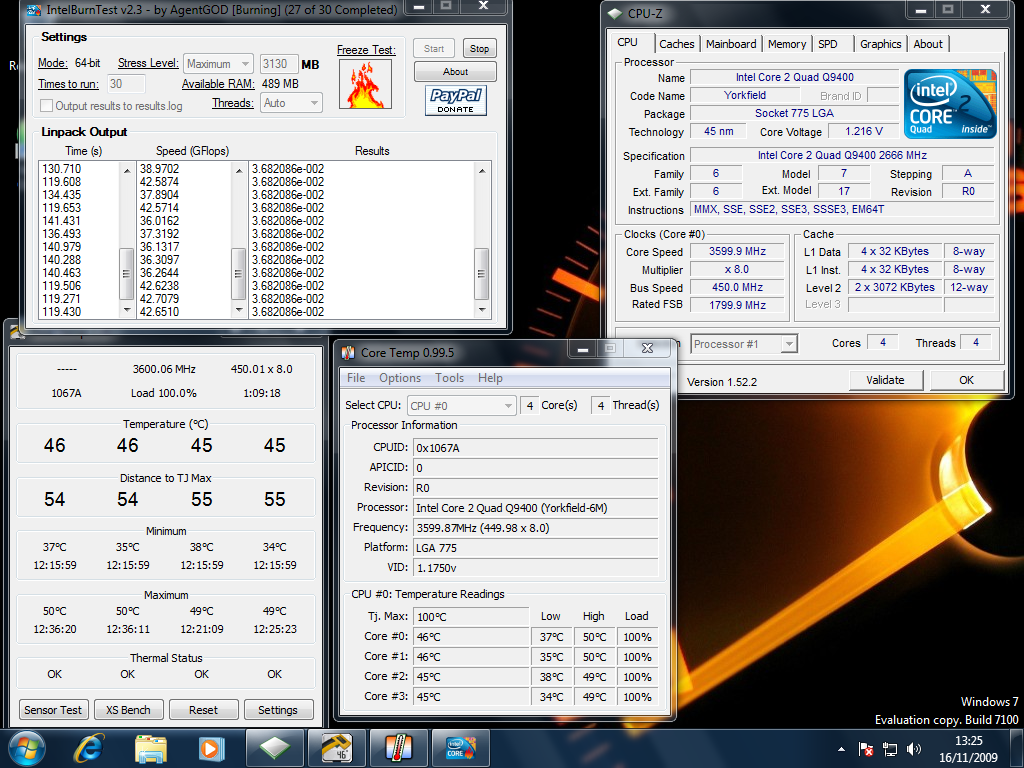This screenshot has height=768, width=1024.
Task: Click the PayPal Donate image
Action: click(x=456, y=101)
